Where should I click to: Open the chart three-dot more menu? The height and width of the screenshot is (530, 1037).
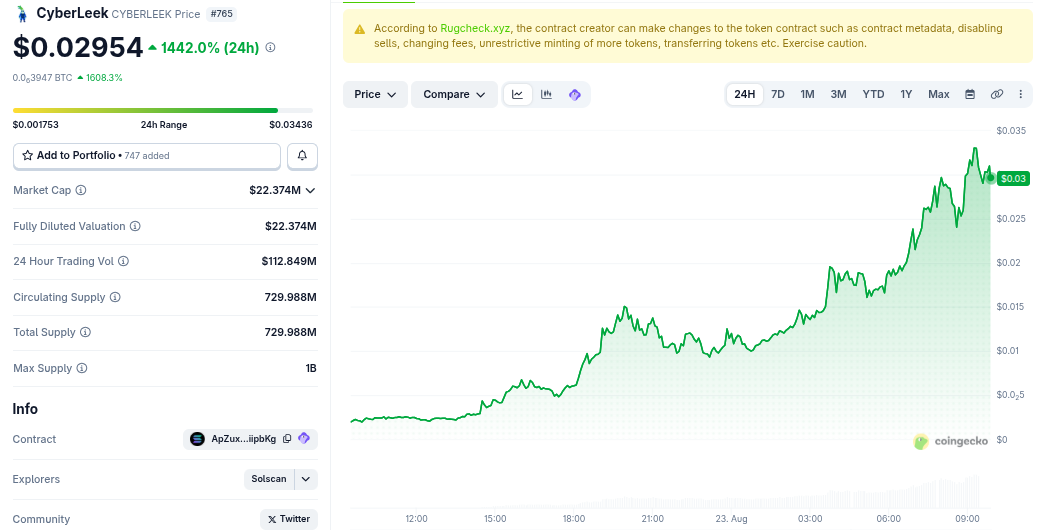coord(1020,95)
